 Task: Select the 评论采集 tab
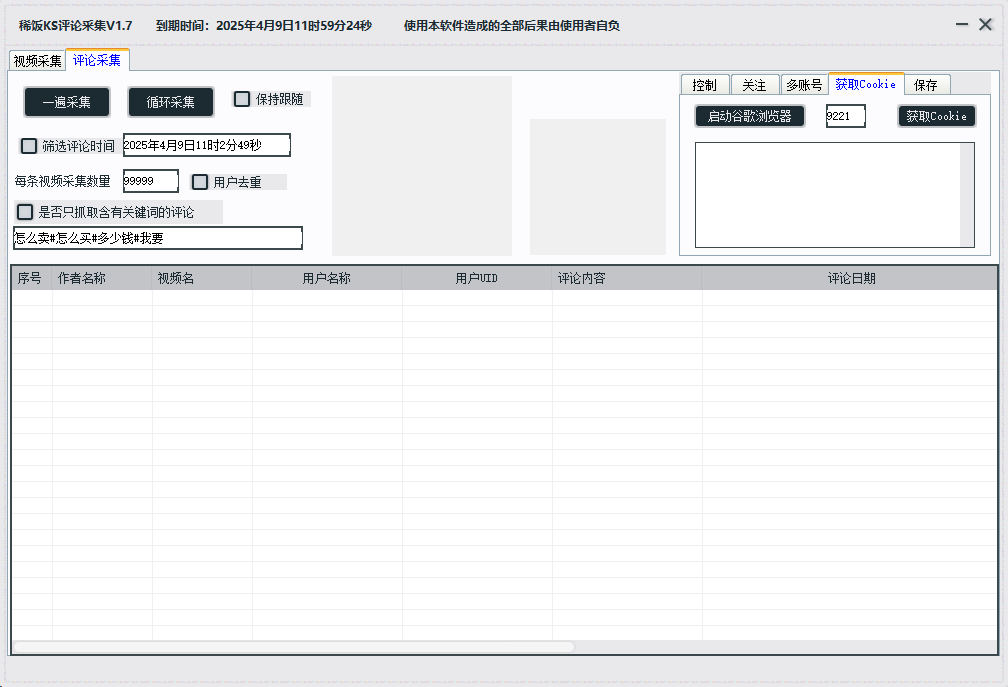click(x=97, y=60)
